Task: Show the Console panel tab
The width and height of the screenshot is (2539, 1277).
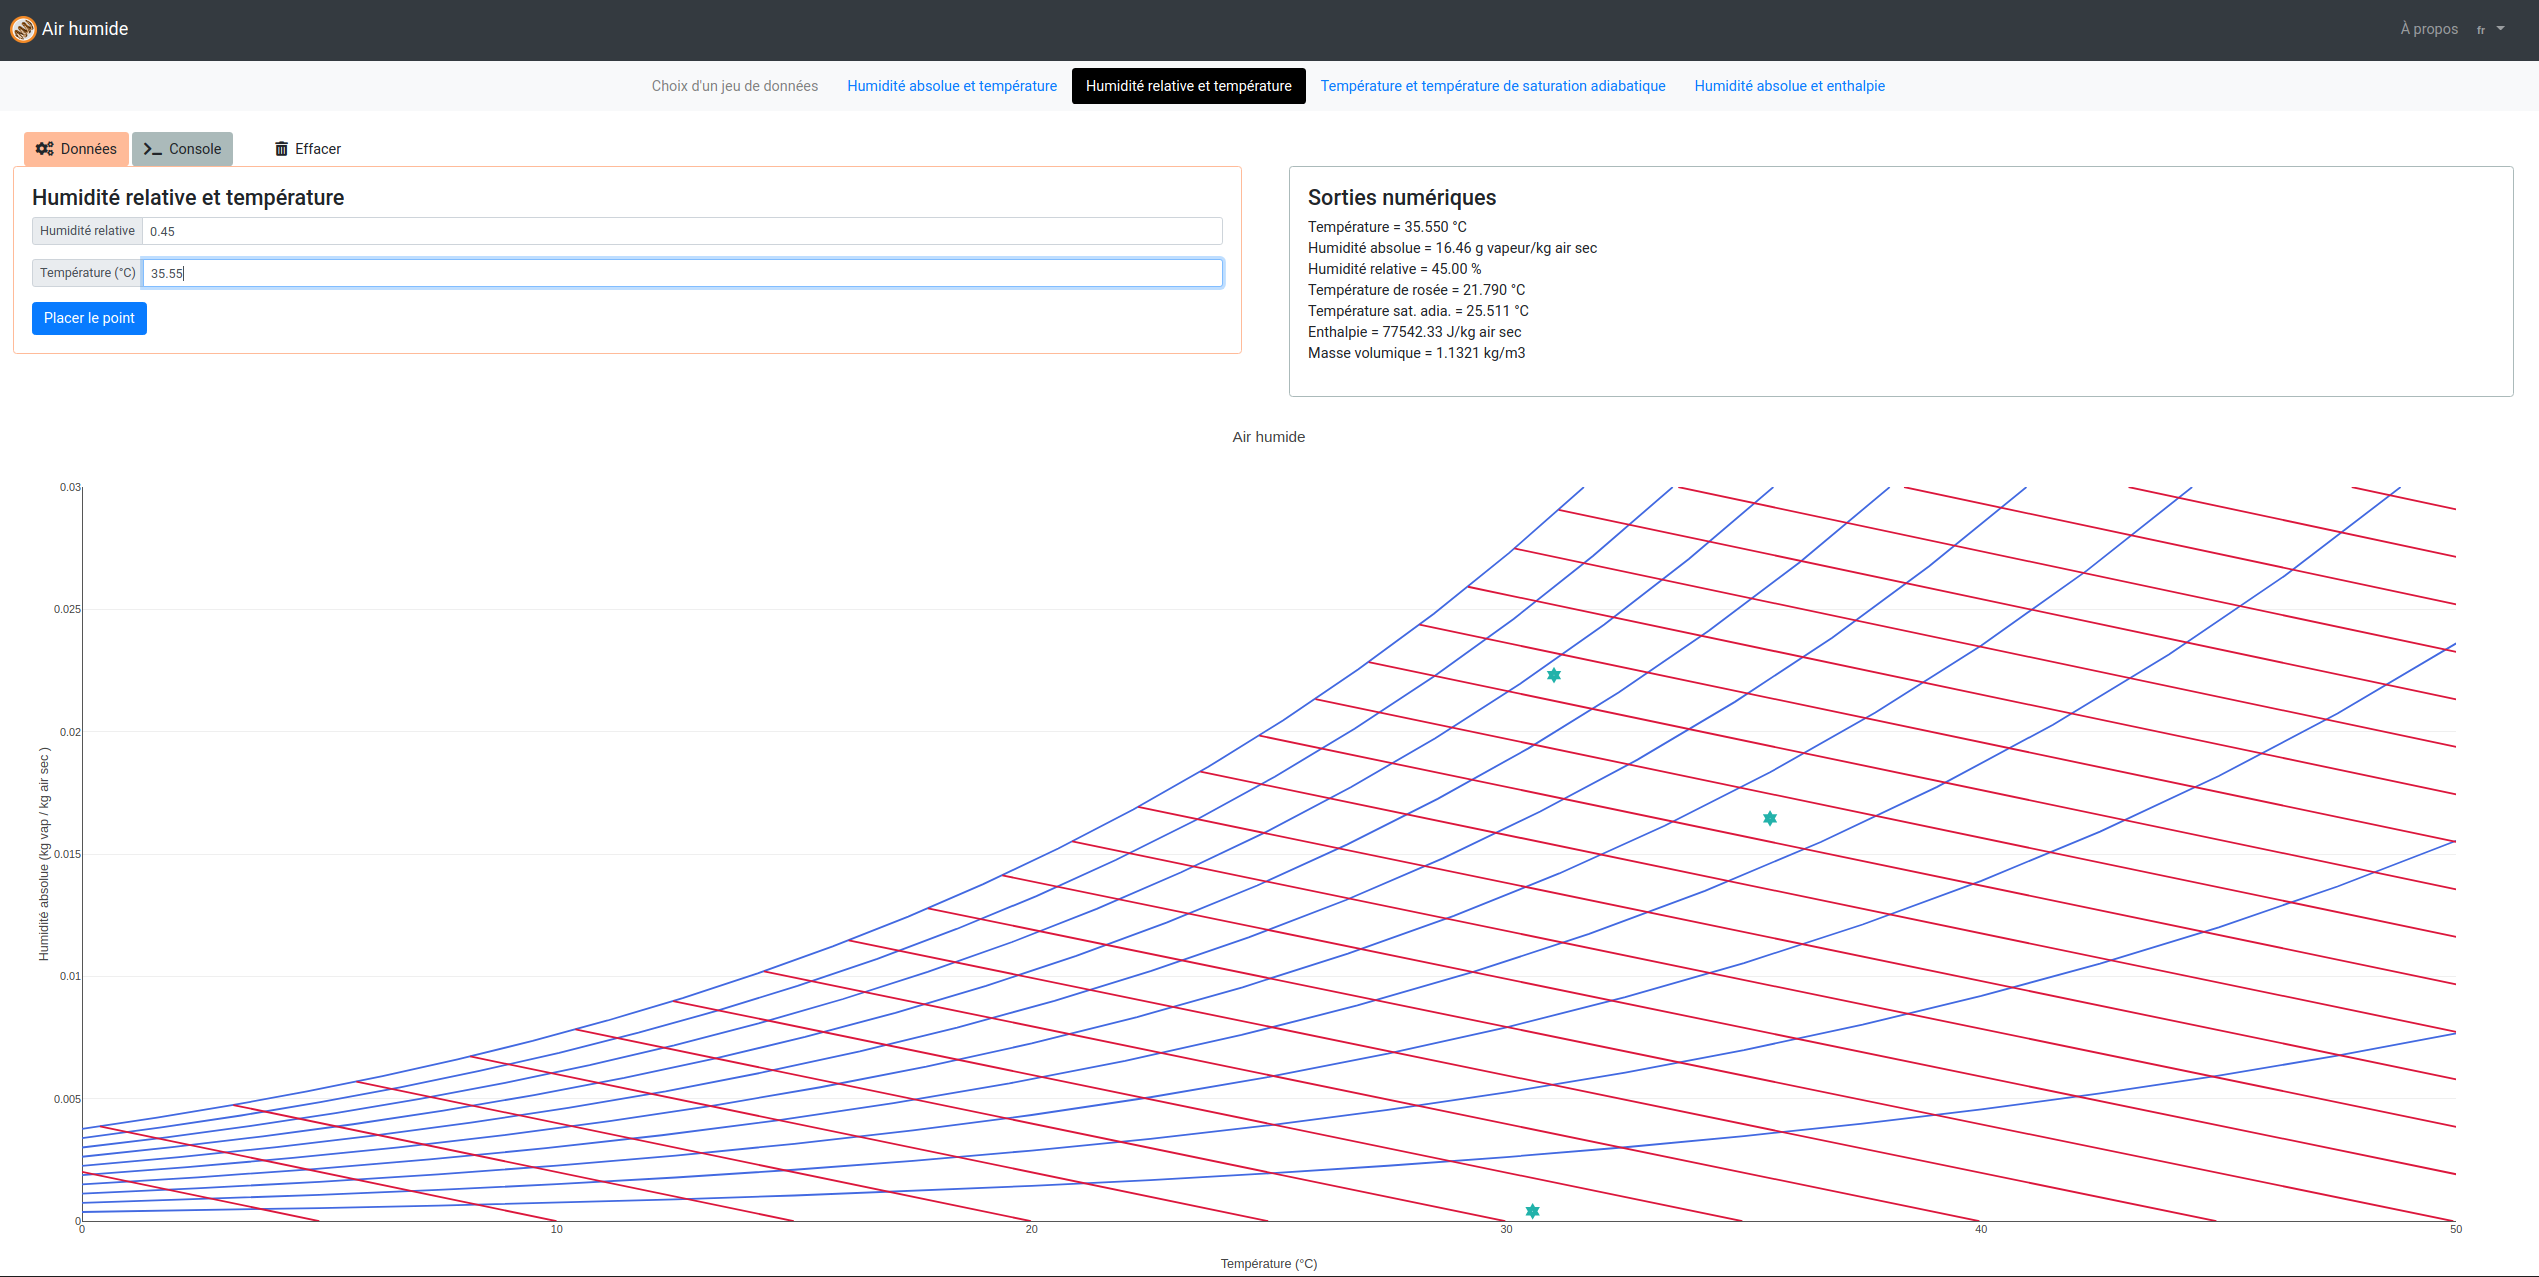Action: click(x=183, y=149)
